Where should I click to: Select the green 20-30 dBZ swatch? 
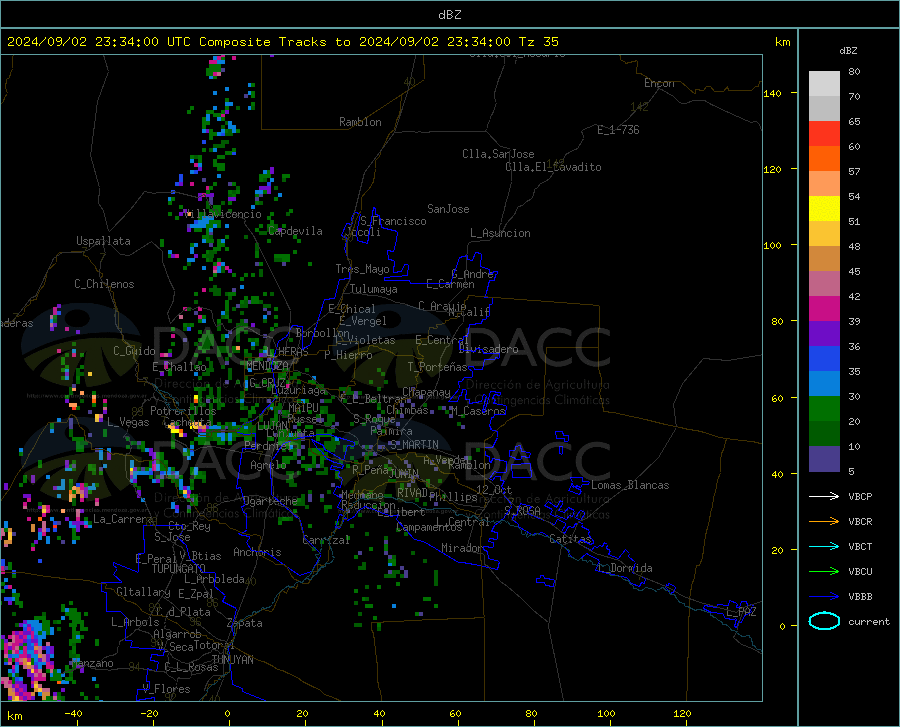point(824,409)
